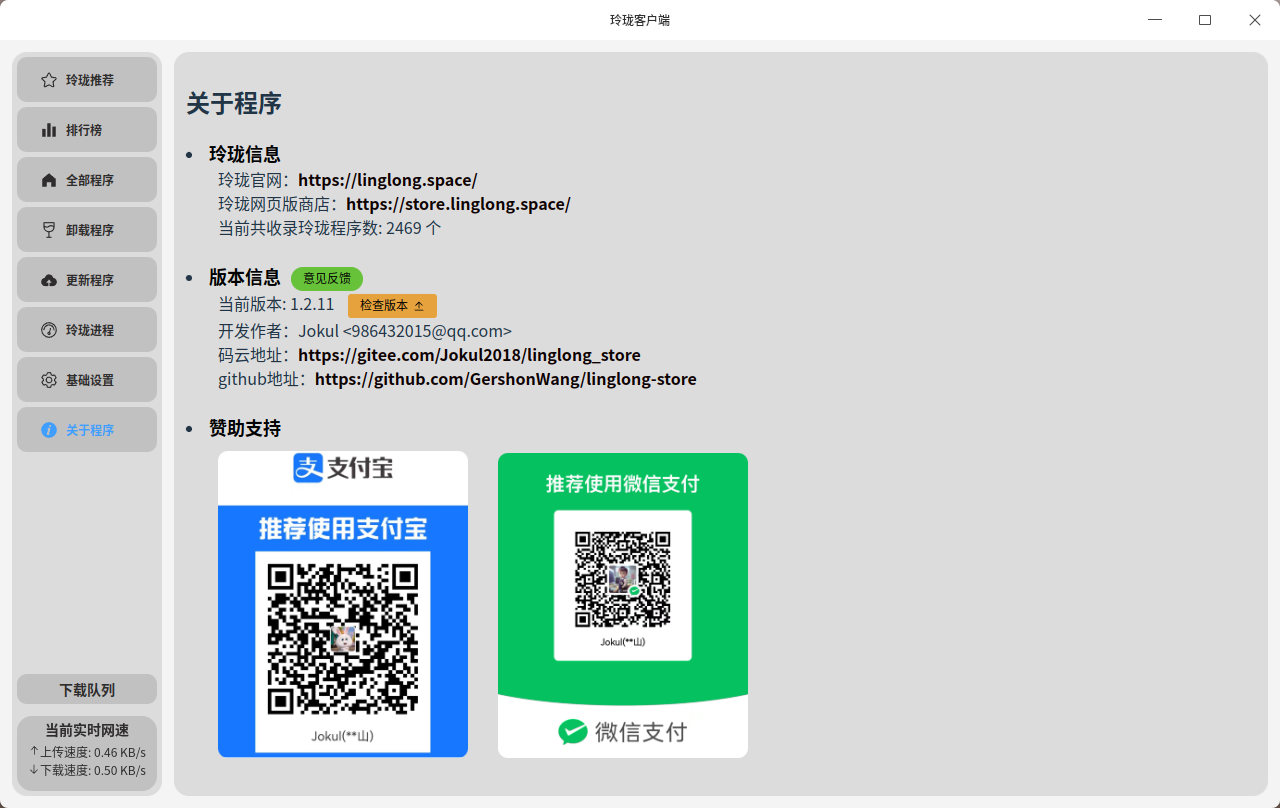
Task: Open the linglong.space official site link
Action: [x=388, y=180]
